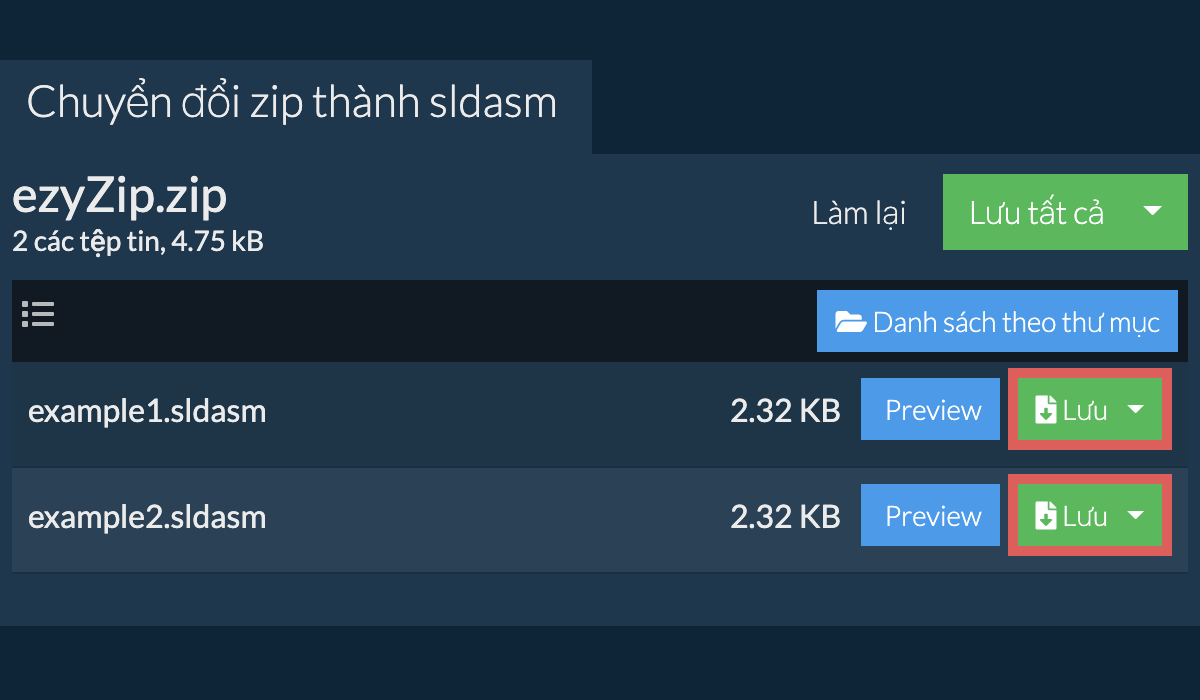Expand the Lưu tất cả dropdown arrow
This screenshot has height=700, width=1200.
click(1152, 212)
